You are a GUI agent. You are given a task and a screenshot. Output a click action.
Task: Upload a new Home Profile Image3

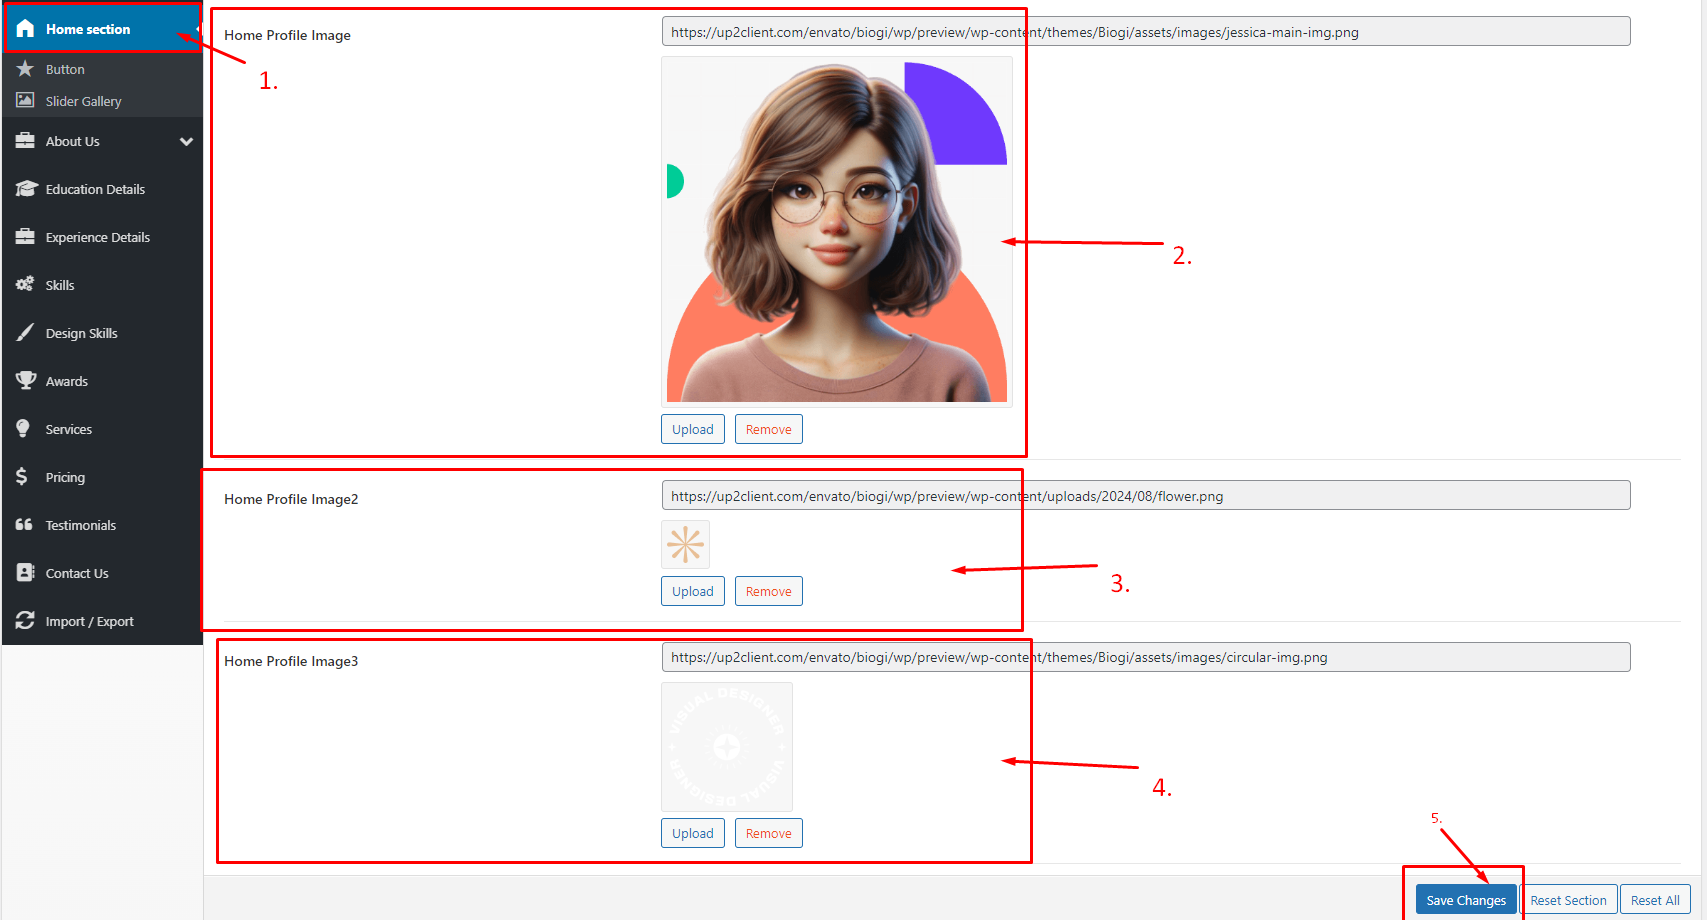[x=692, y=833]
